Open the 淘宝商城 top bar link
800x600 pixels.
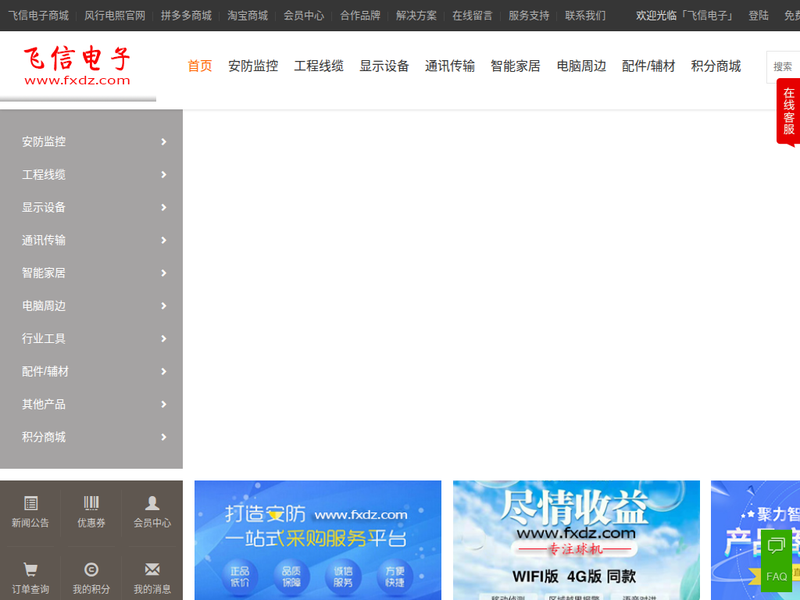(x=247, y=16)
